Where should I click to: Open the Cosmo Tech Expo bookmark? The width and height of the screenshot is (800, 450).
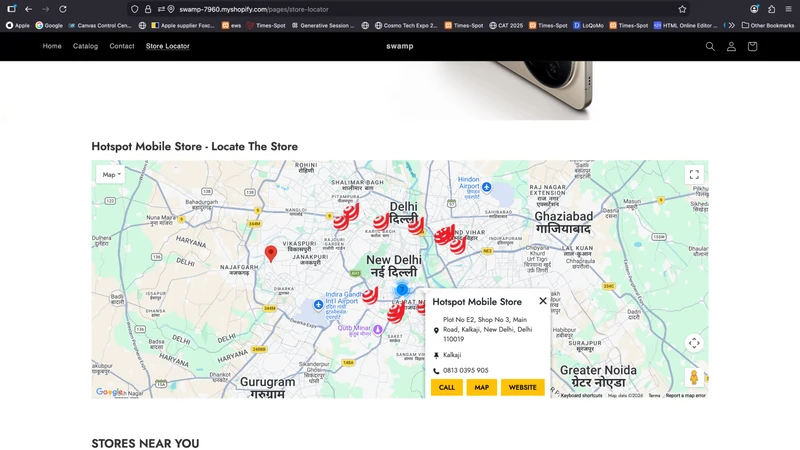coord(406,25)
